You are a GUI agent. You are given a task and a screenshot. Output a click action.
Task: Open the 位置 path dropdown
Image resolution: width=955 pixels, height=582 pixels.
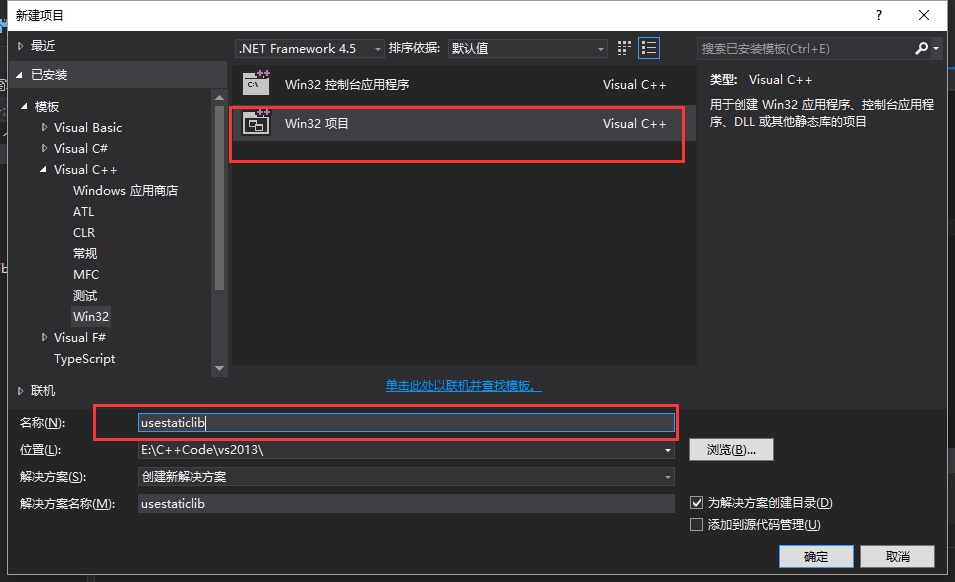coord(668,451)
